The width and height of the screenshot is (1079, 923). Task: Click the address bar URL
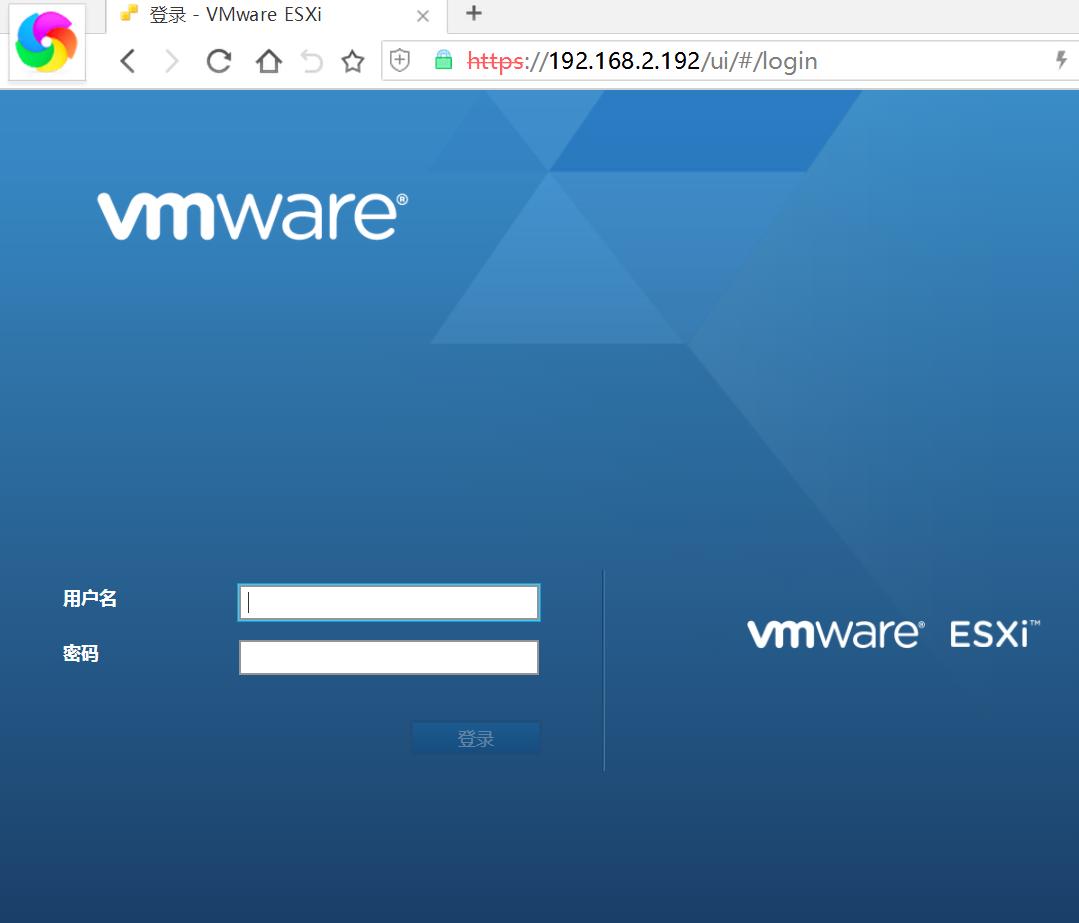click(640, 60)
